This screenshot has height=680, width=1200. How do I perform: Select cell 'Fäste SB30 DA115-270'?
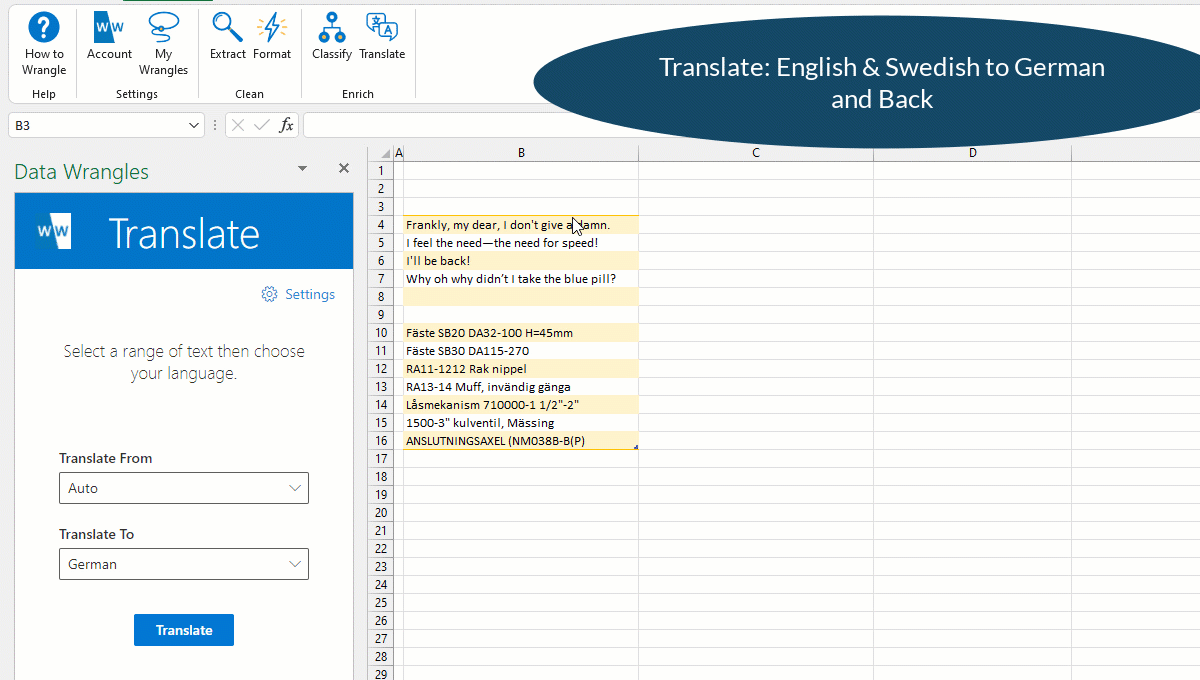(521, 351)
